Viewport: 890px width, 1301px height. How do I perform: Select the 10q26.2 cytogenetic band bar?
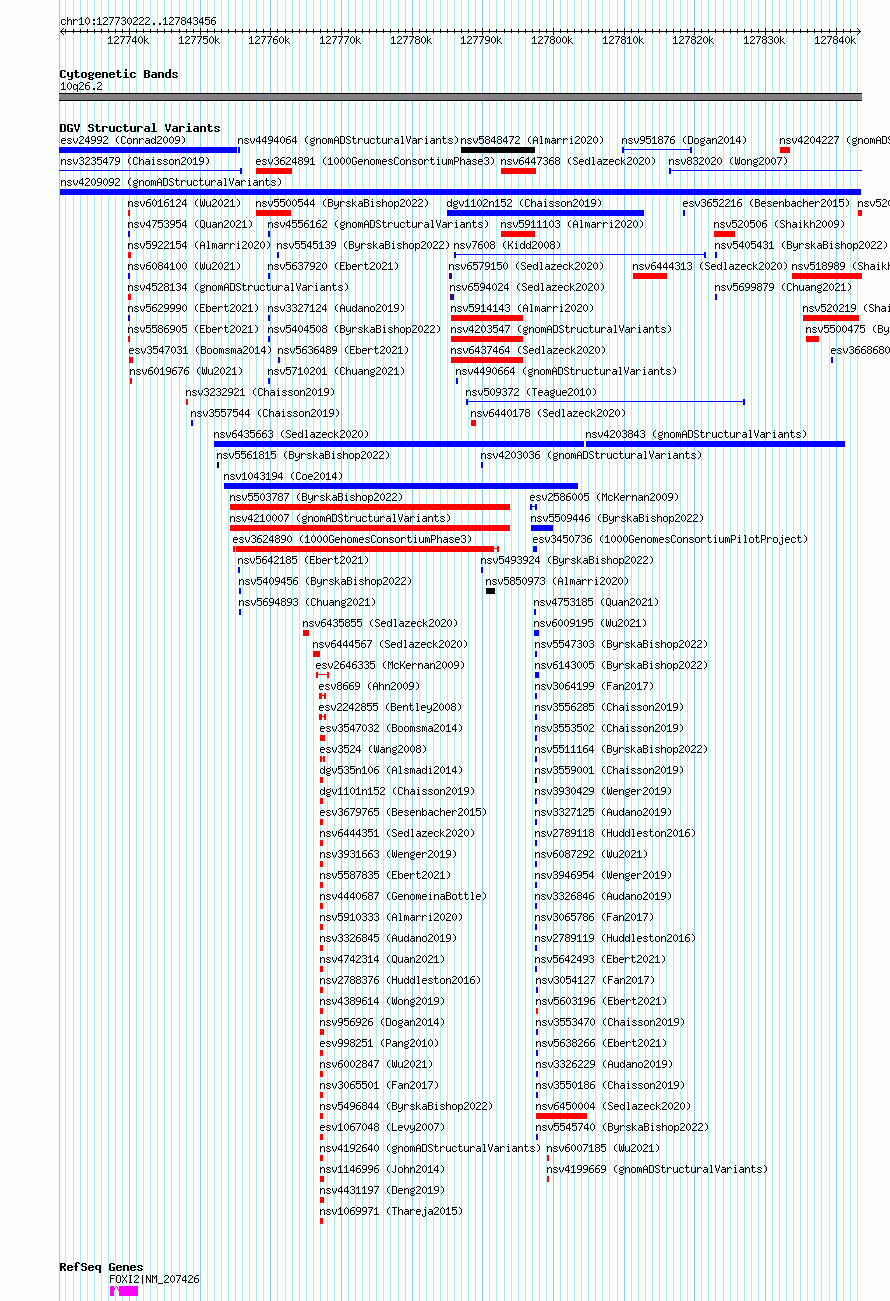460,97
